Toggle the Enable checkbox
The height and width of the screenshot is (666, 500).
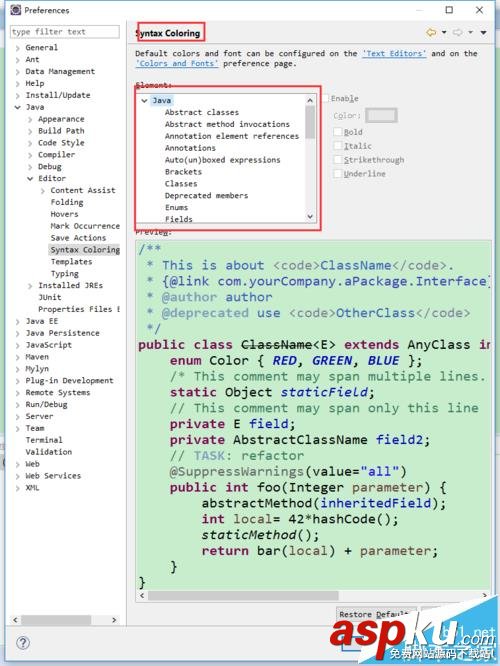click(326, 98)
